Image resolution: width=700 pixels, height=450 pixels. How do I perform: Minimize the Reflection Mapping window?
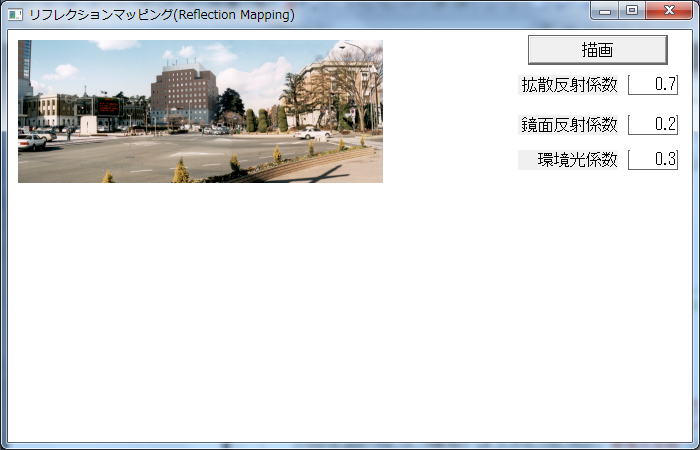click(605, 11)
